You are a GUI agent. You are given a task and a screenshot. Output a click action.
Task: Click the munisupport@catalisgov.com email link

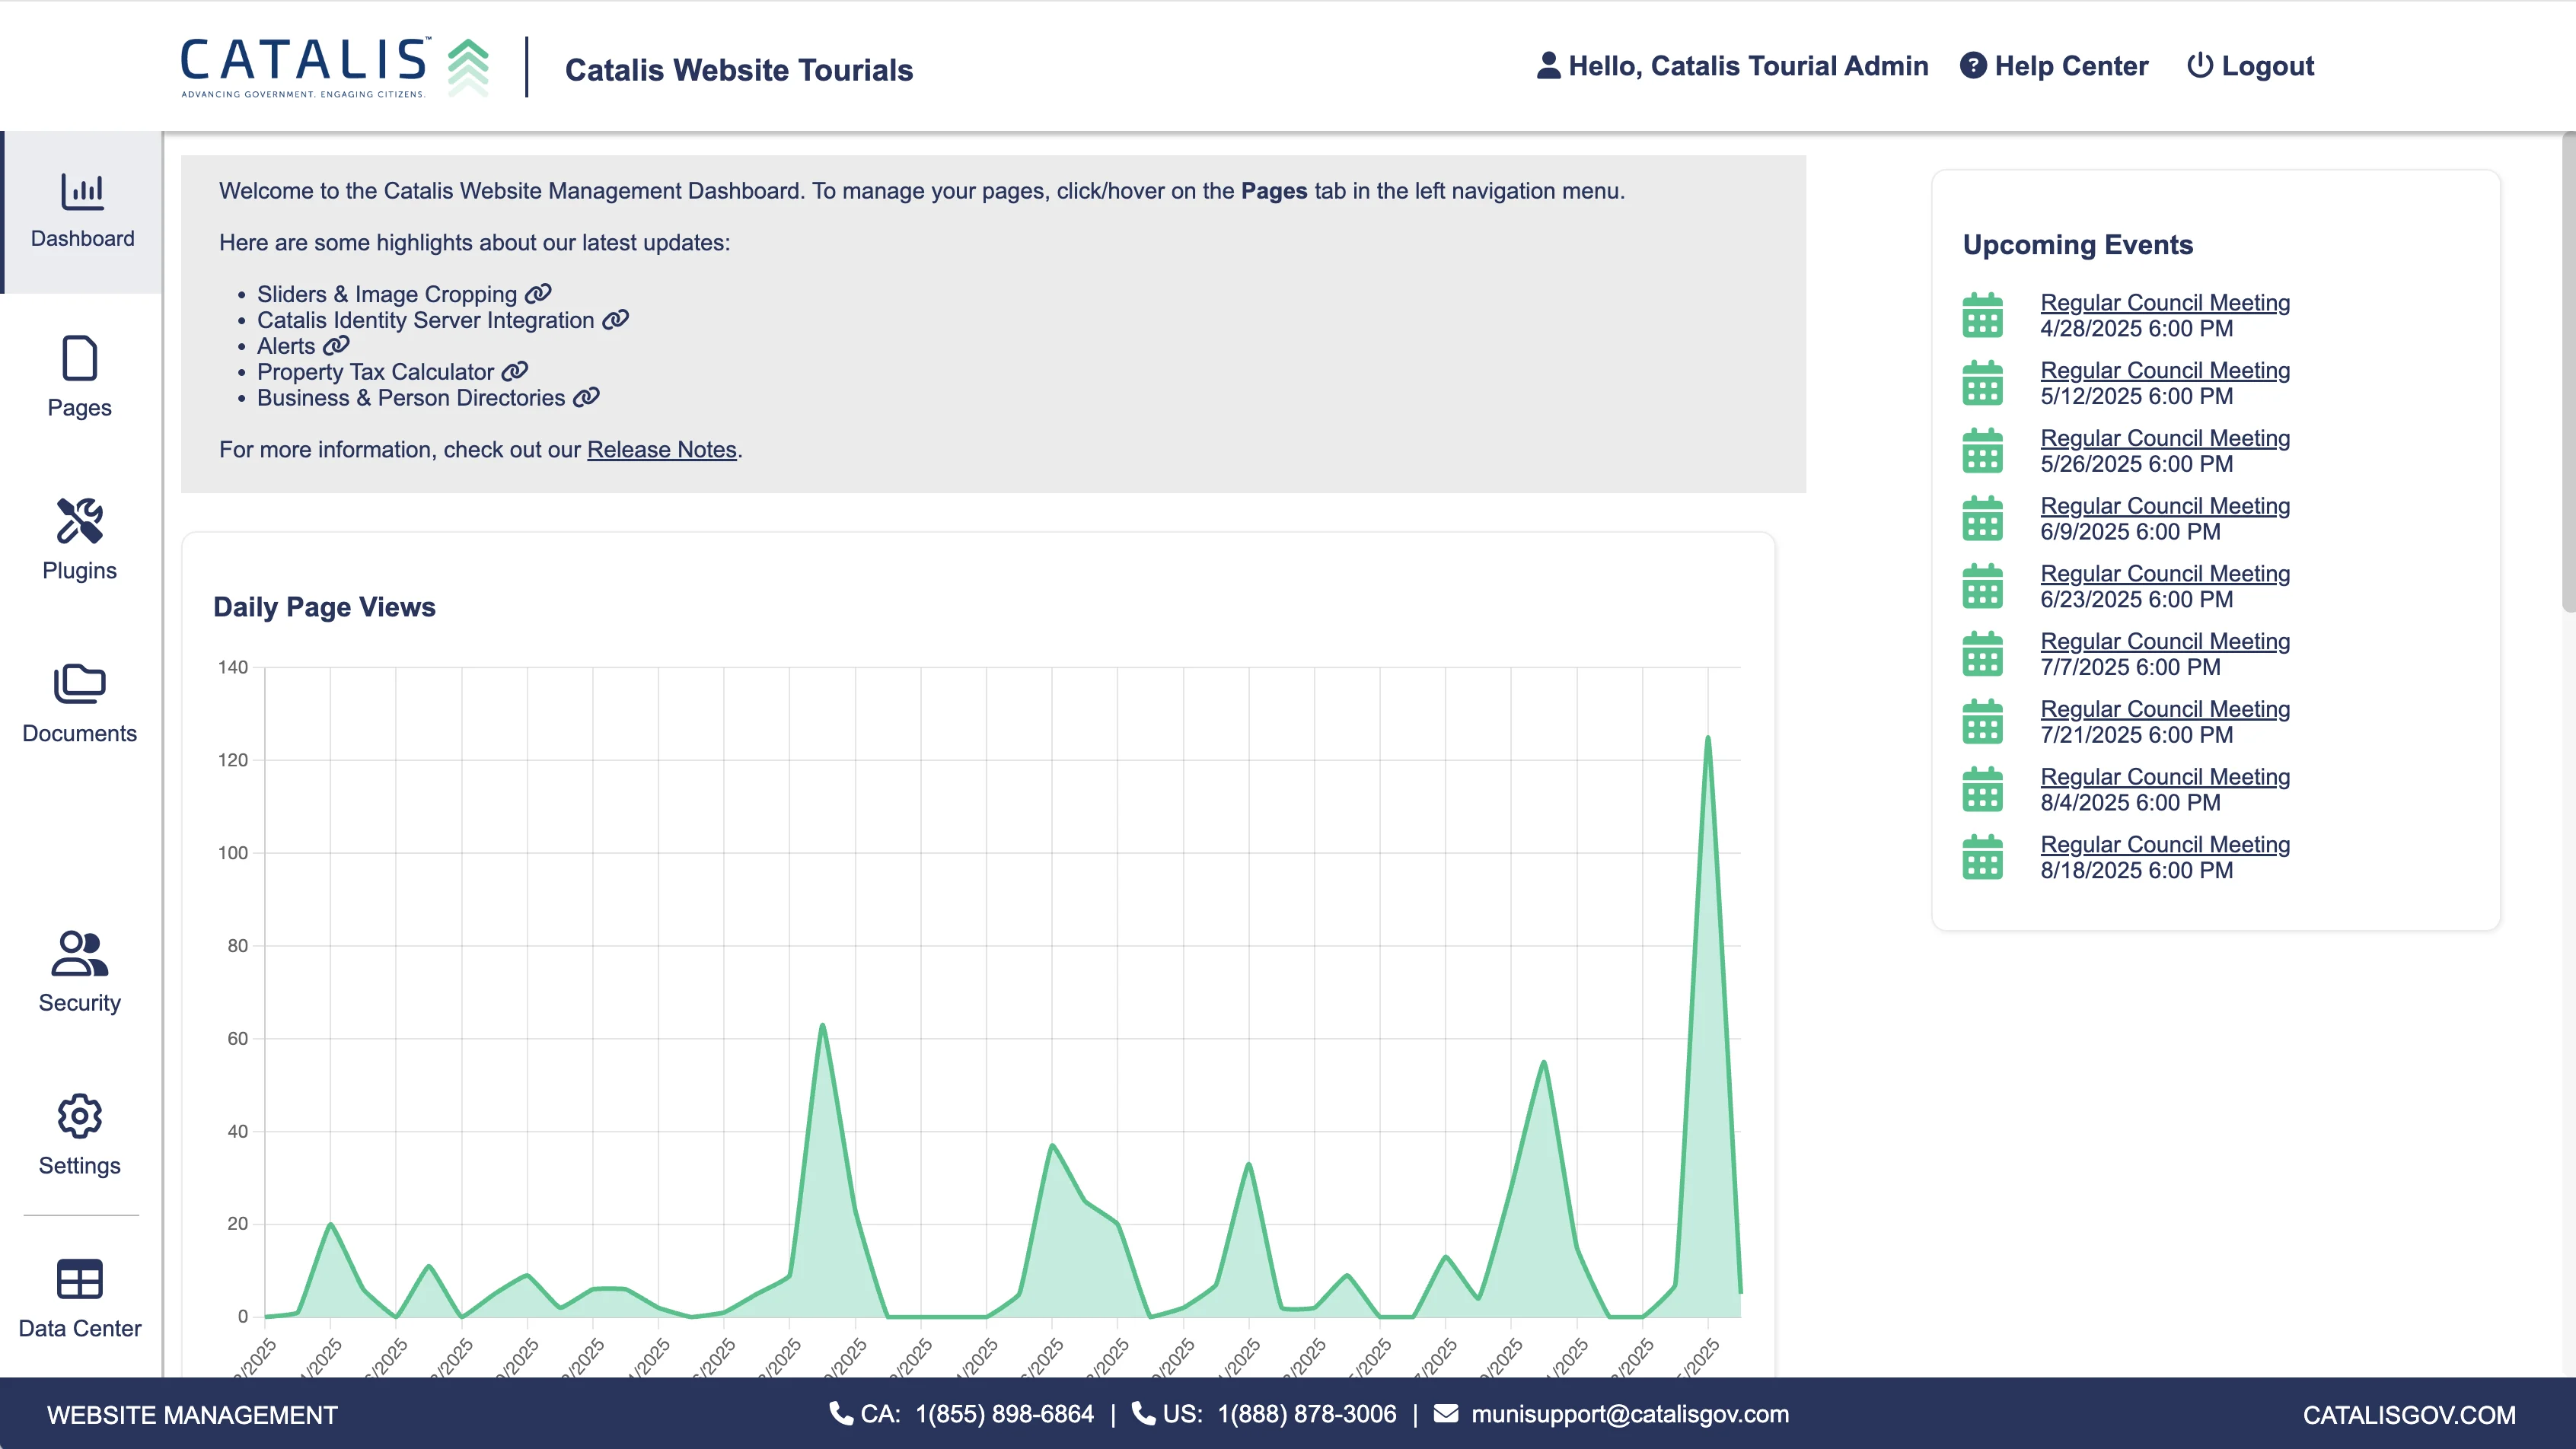tap(1630, 1414)
